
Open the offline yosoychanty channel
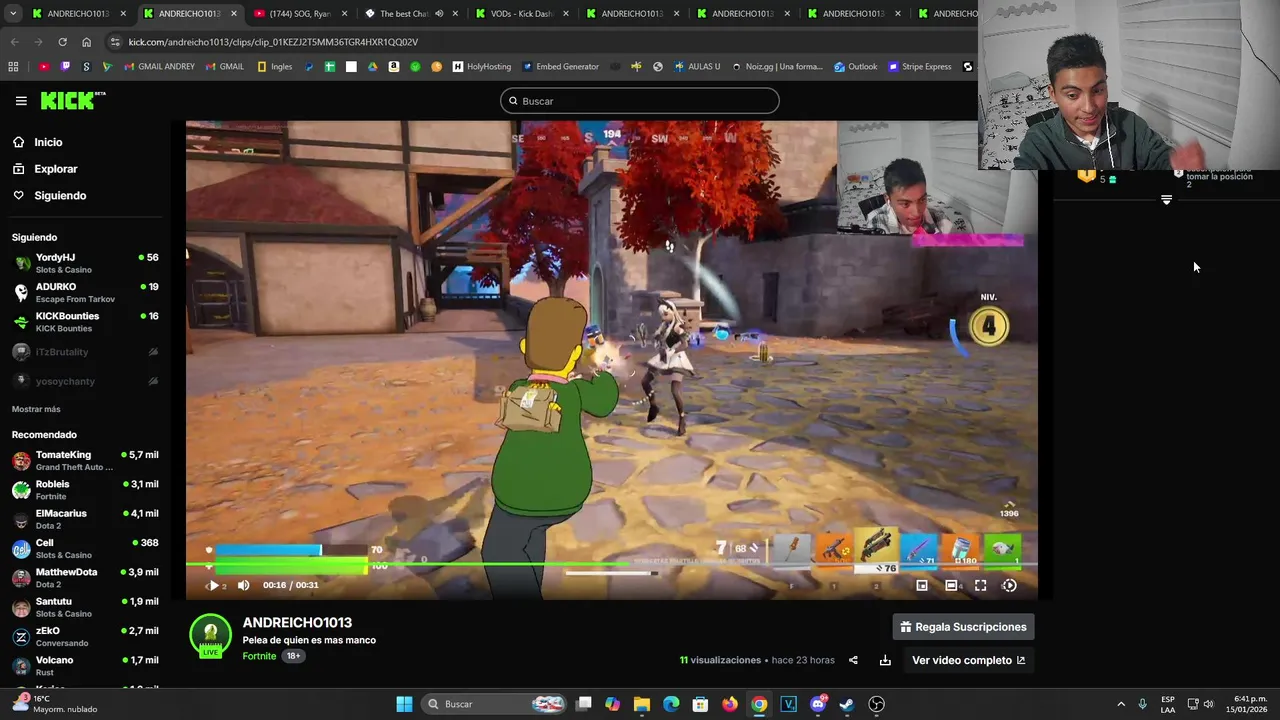(x=85, y=381)
